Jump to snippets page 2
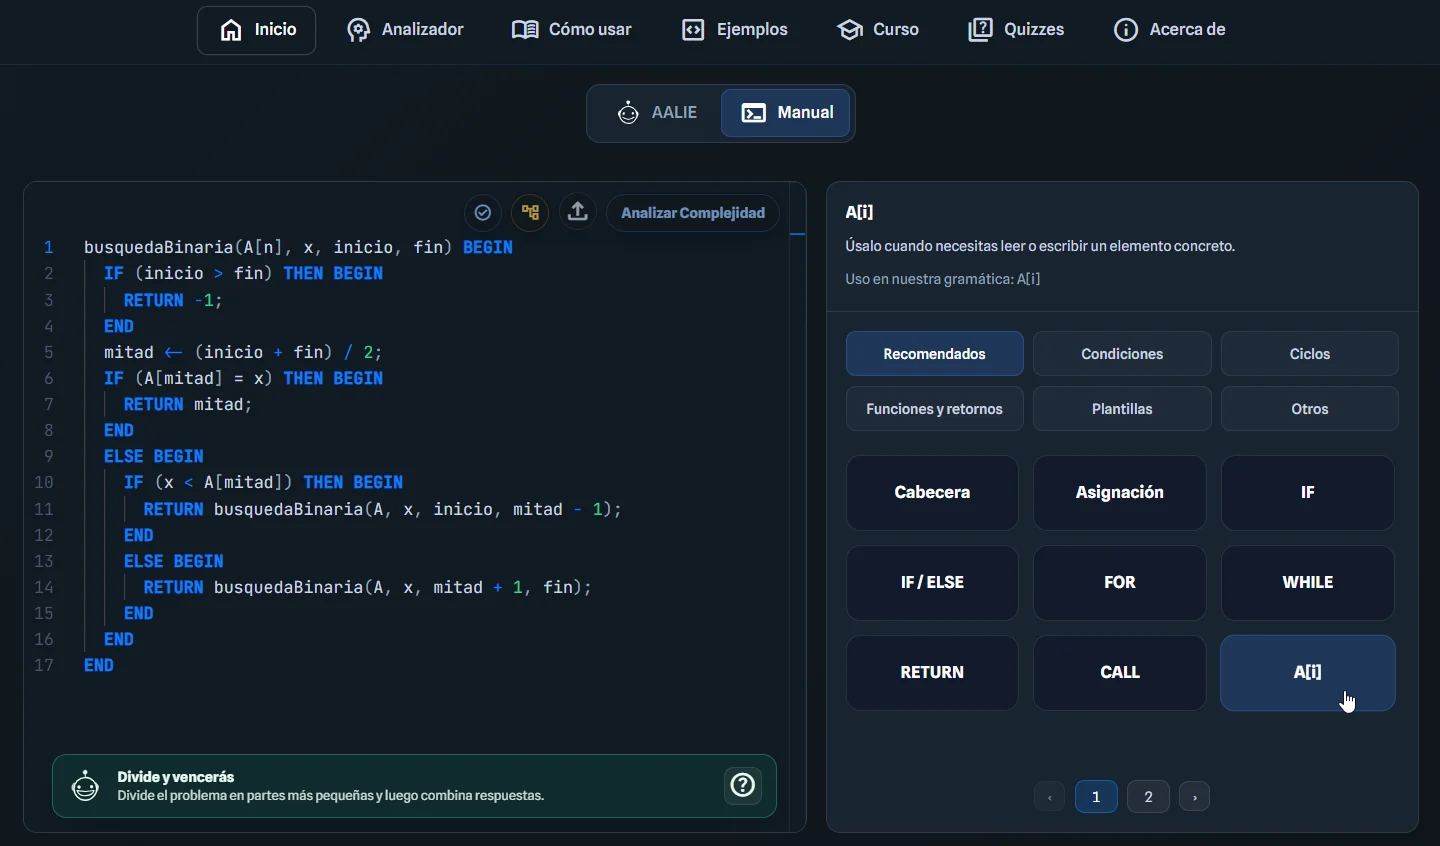 pos(1149,797)
